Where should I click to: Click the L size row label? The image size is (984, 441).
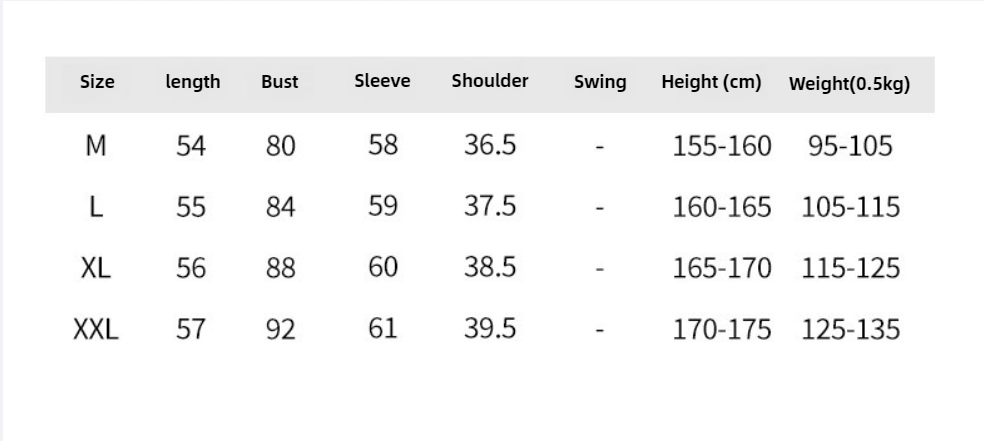pos(96,207)
